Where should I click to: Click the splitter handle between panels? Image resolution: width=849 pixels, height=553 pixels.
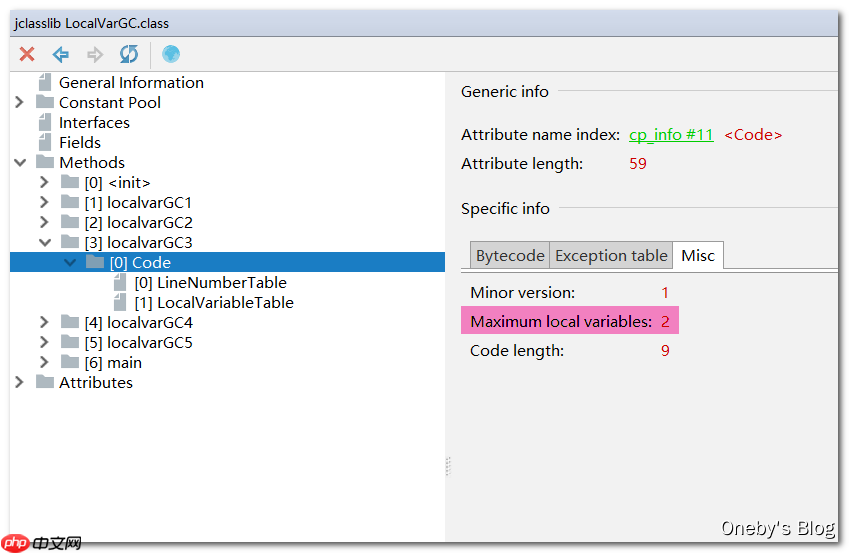(448, 466)
